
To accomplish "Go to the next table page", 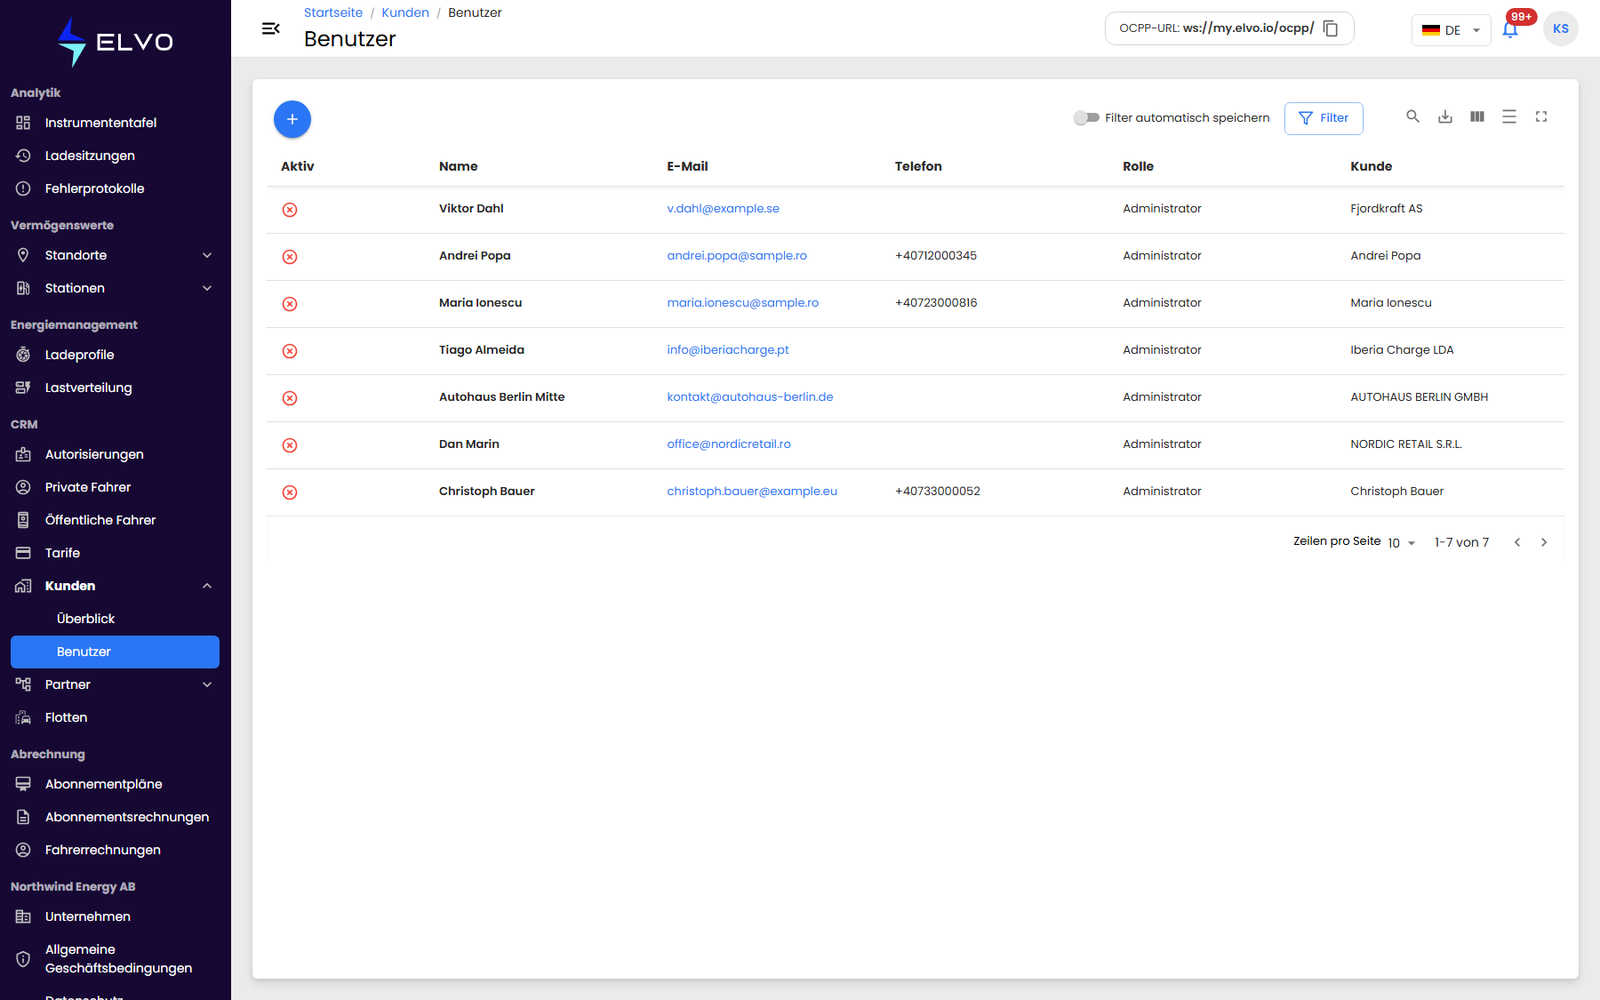I will [x=1544, y=542].
